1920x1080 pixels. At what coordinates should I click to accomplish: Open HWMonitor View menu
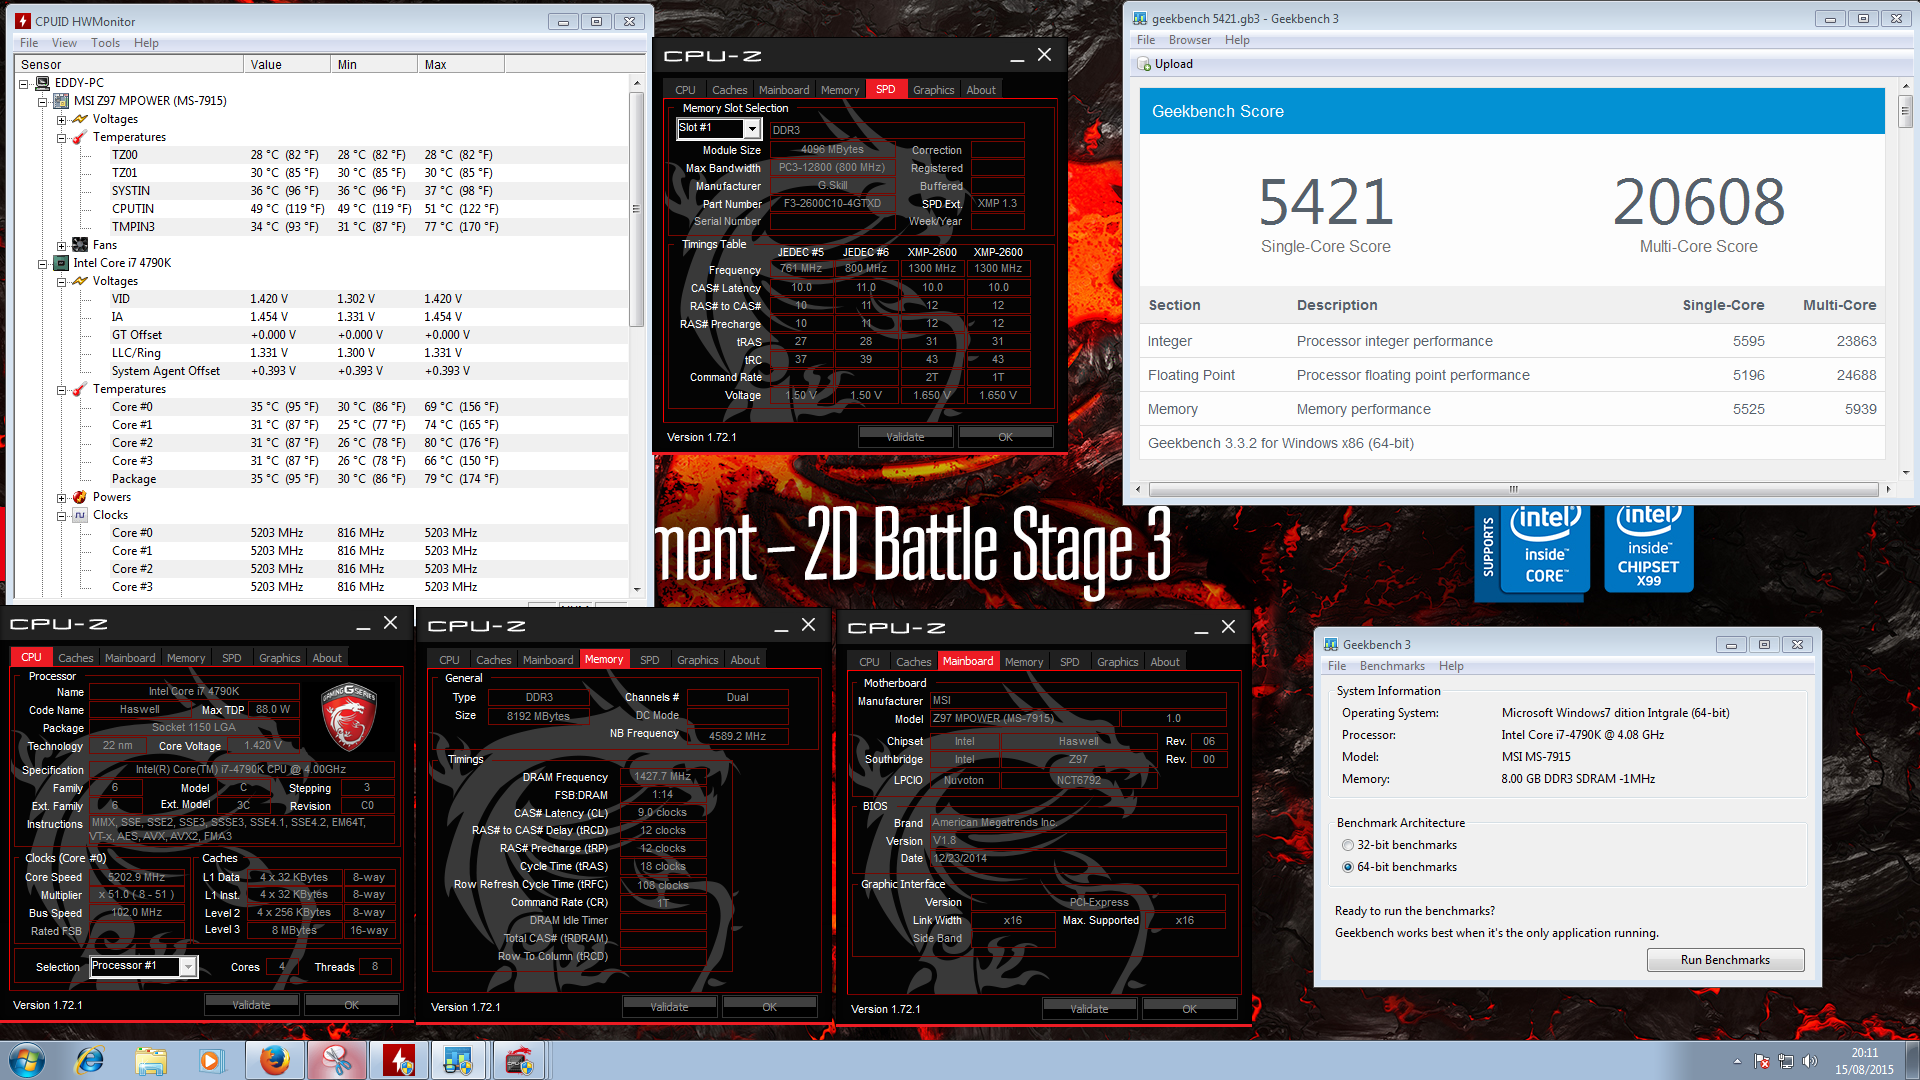(x=64, y=43)
